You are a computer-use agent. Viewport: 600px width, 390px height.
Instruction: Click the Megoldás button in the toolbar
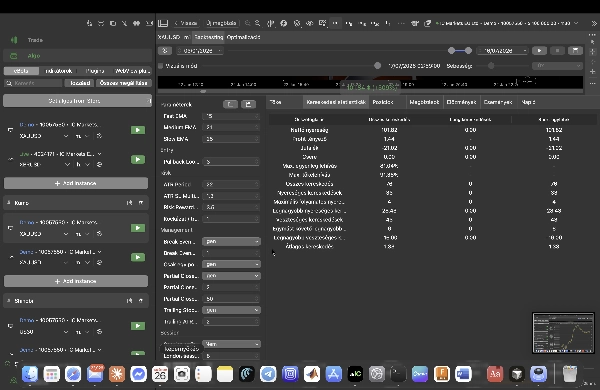[221, 23]
